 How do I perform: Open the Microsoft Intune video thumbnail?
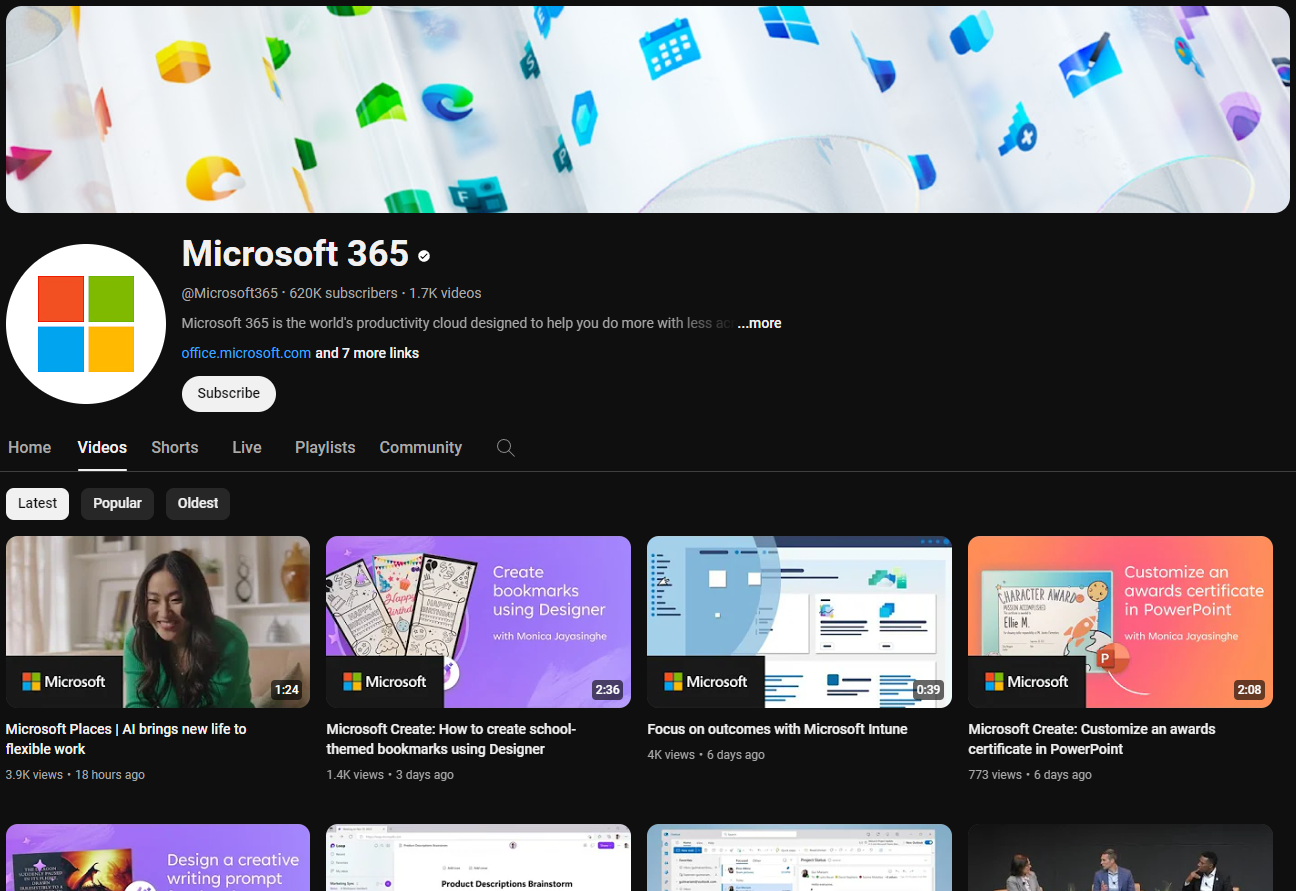799,621
